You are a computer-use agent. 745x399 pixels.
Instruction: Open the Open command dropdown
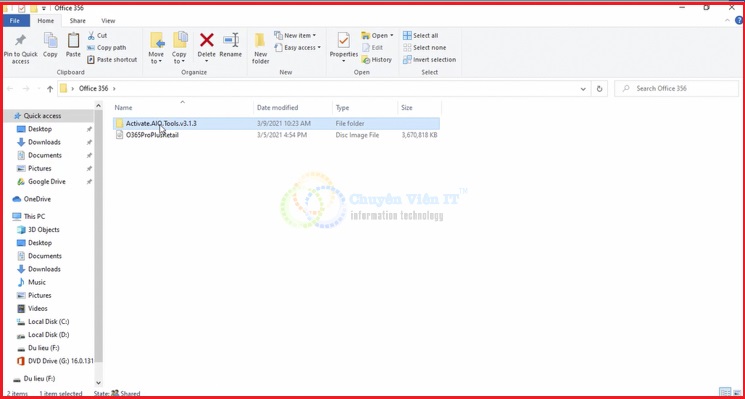click(378, 36)
